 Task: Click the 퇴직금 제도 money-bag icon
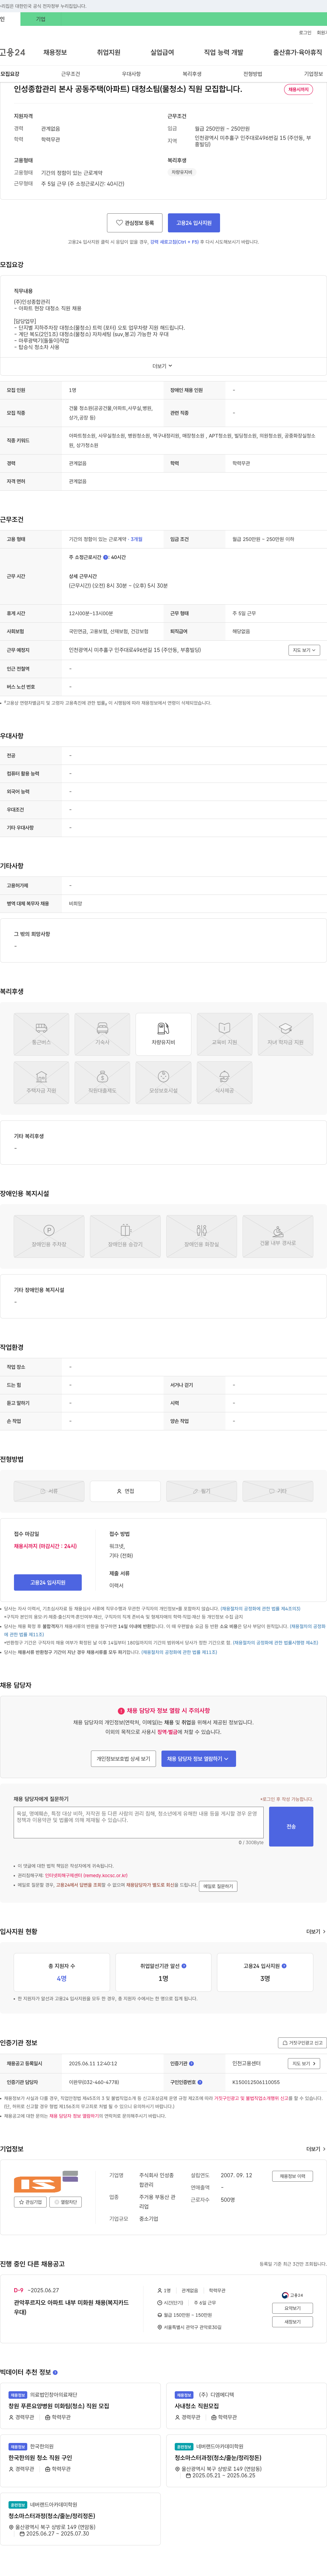click(102, 1082)
